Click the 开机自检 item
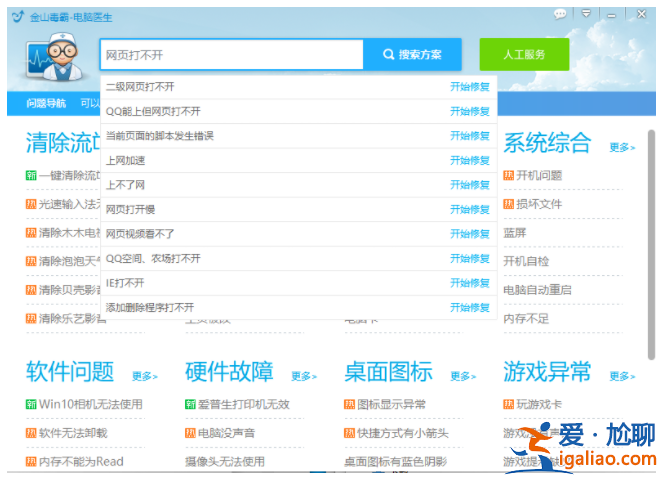Screen dimensions: 669x486 [526, 261]
